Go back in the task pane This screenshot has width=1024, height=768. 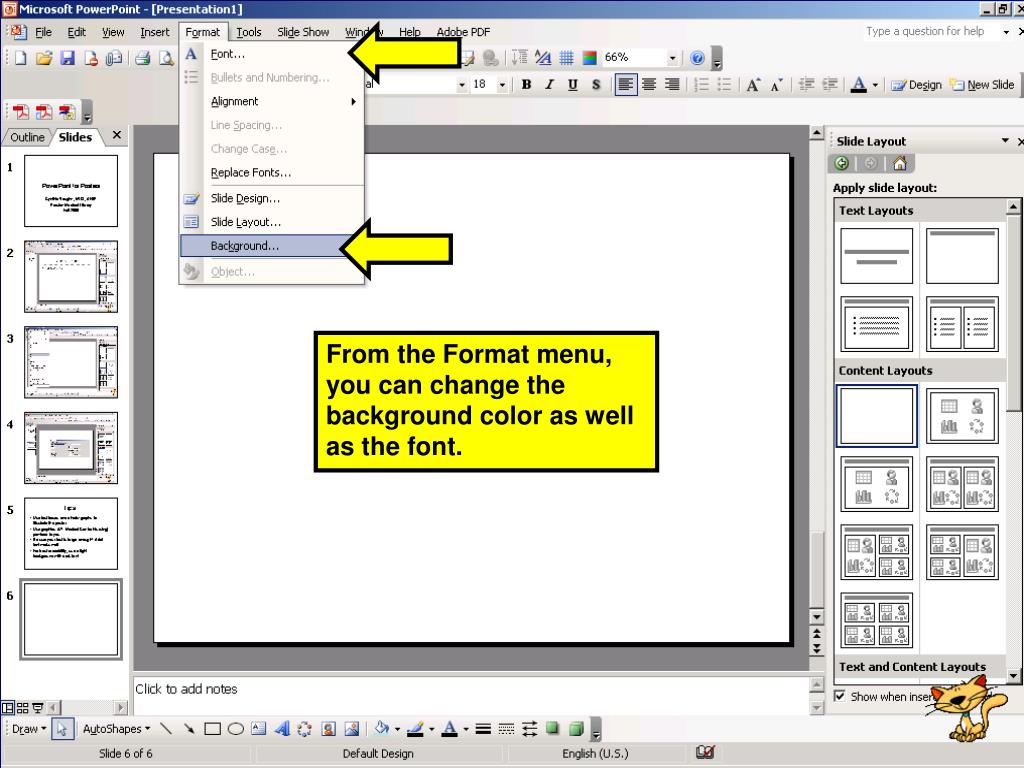point(842,163)
